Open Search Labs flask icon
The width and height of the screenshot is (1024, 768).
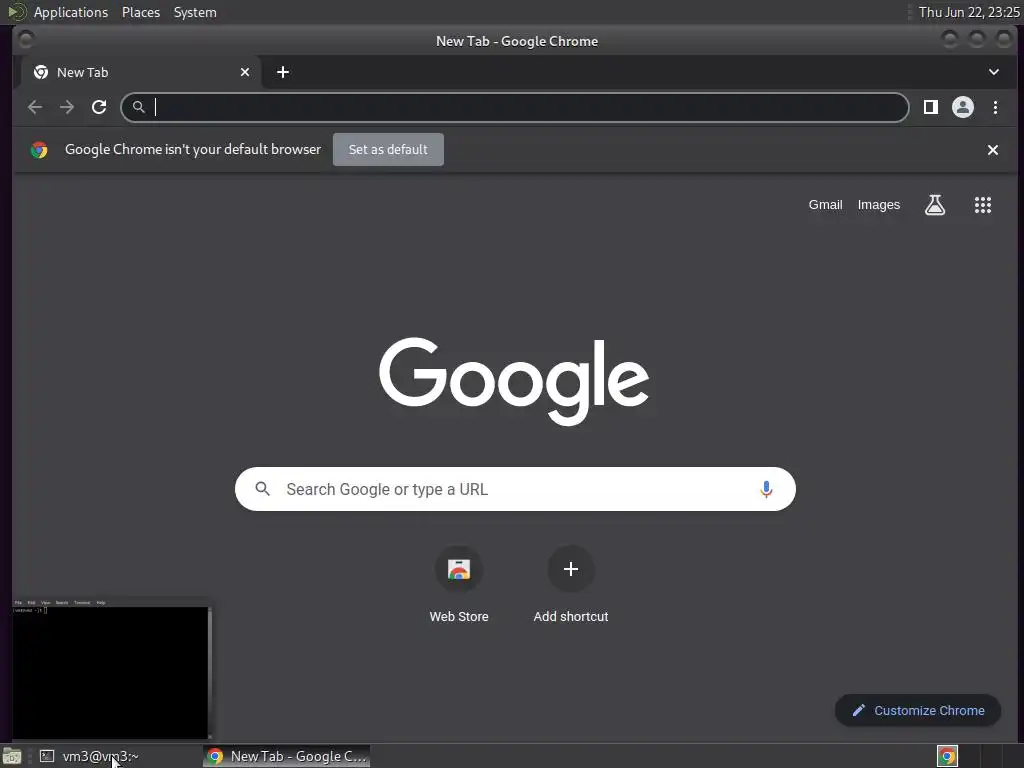935,205
